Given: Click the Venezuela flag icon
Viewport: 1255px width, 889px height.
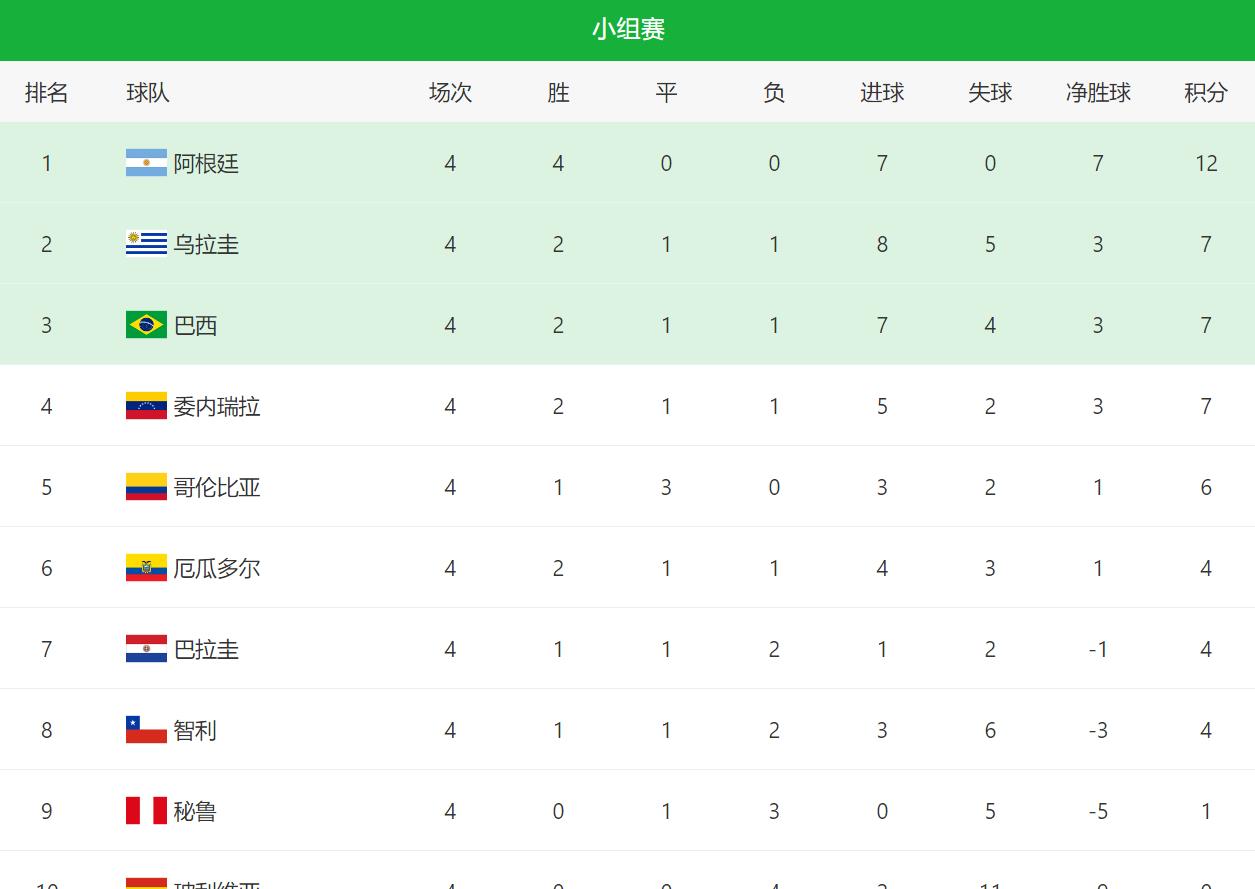Looking at the screenshot, I should point(146,406).
